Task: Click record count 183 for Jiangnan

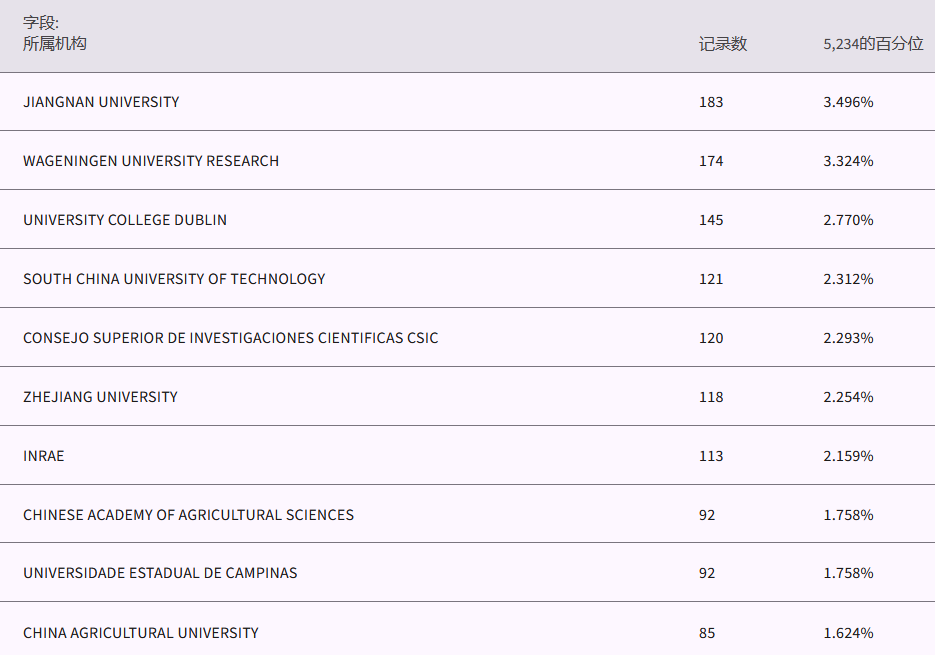Action: [711, 102]
